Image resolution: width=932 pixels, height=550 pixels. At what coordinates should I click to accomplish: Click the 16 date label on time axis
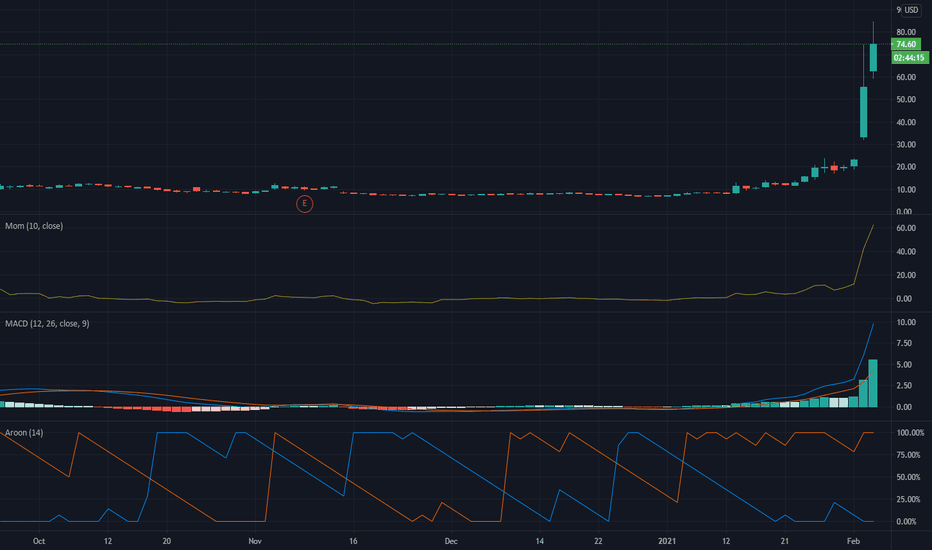pos(353,541)
